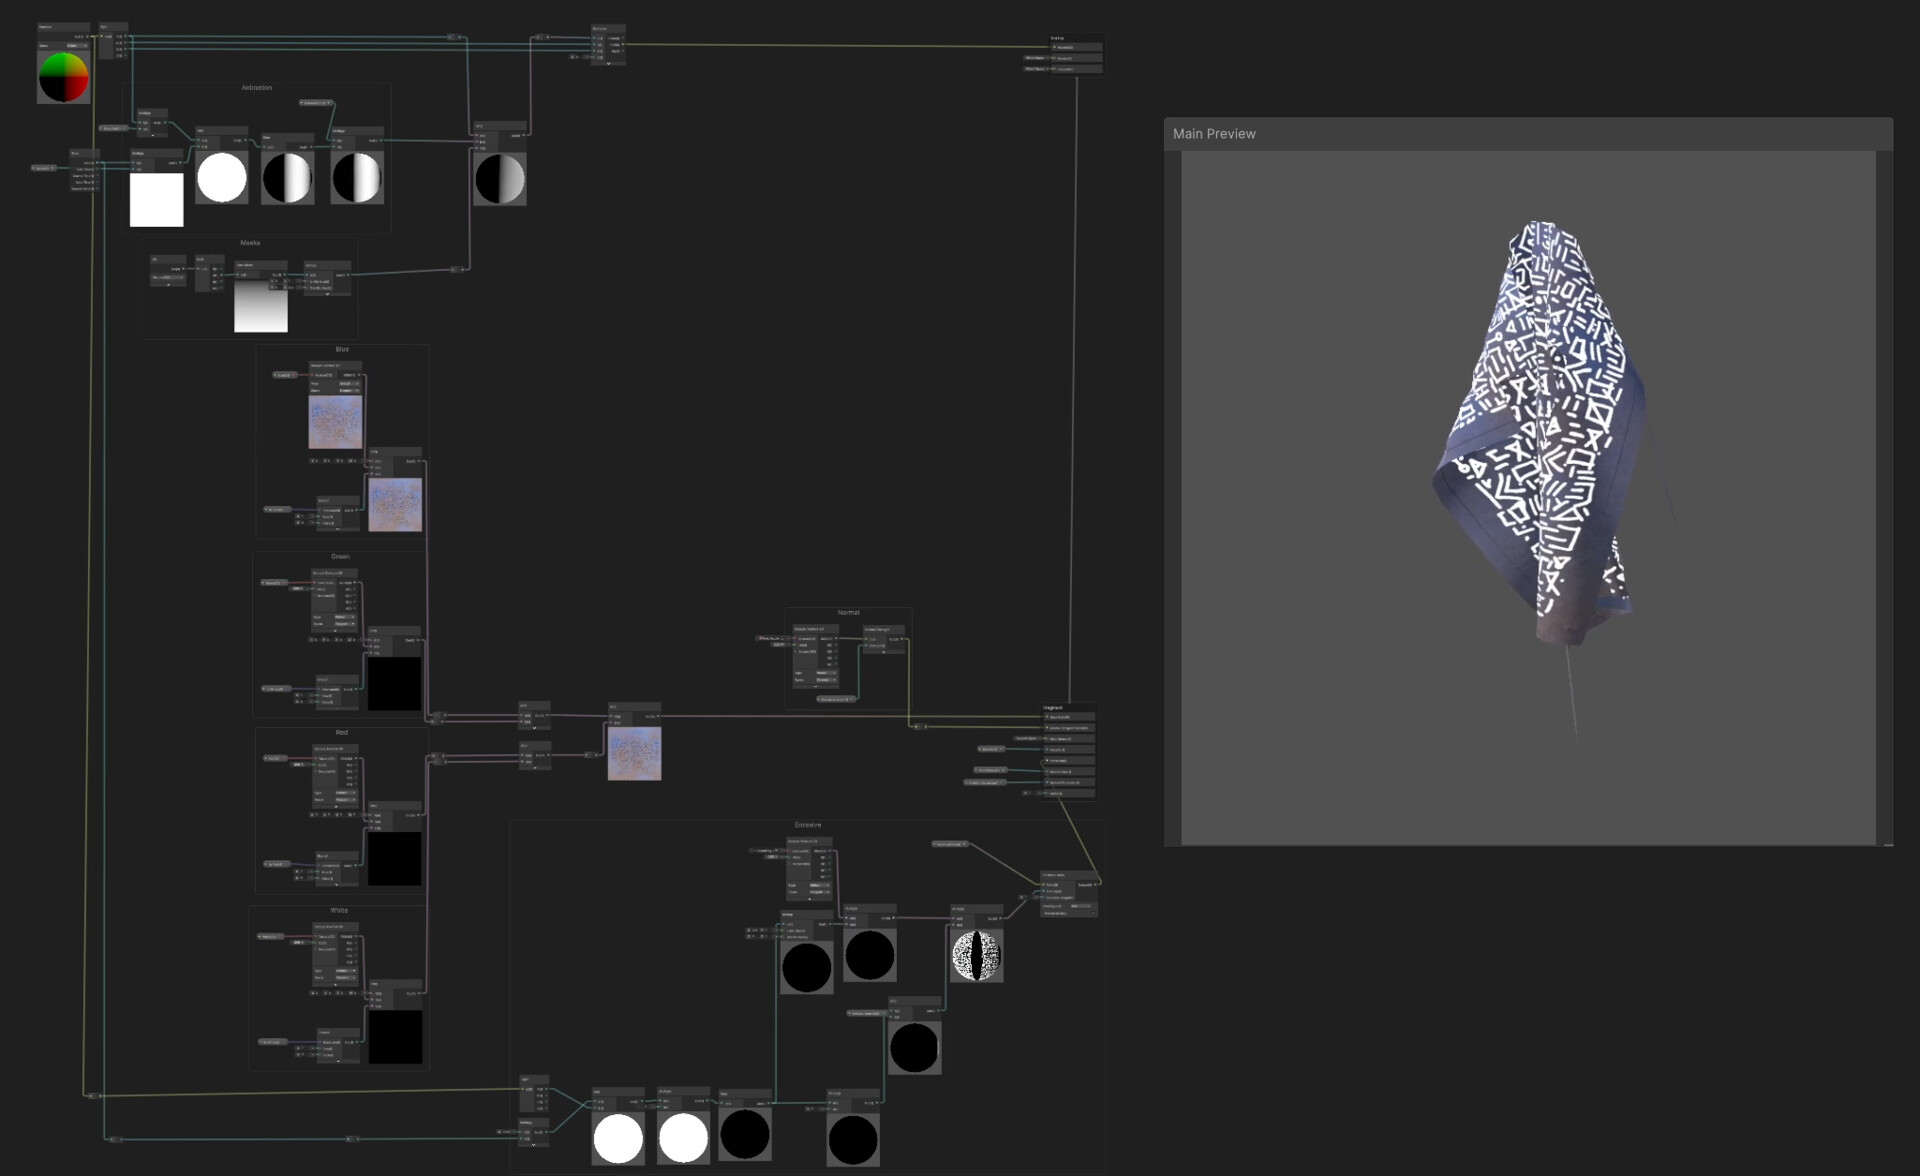Click the Position node color wheel preview
The width and height of the screenshot is (1920, 1176).
63,77
